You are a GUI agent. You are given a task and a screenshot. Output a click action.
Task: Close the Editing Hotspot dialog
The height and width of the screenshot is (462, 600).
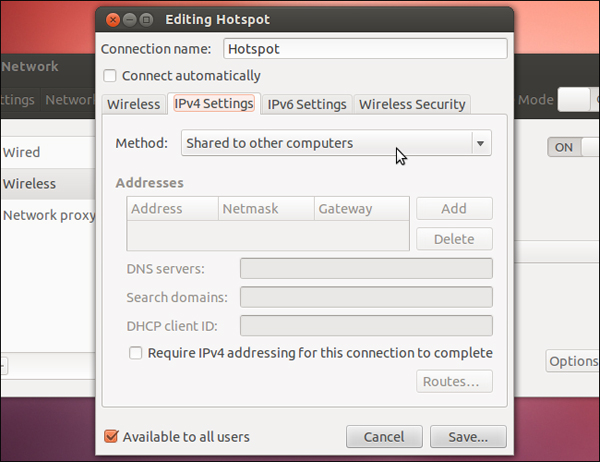click(113, 20)
